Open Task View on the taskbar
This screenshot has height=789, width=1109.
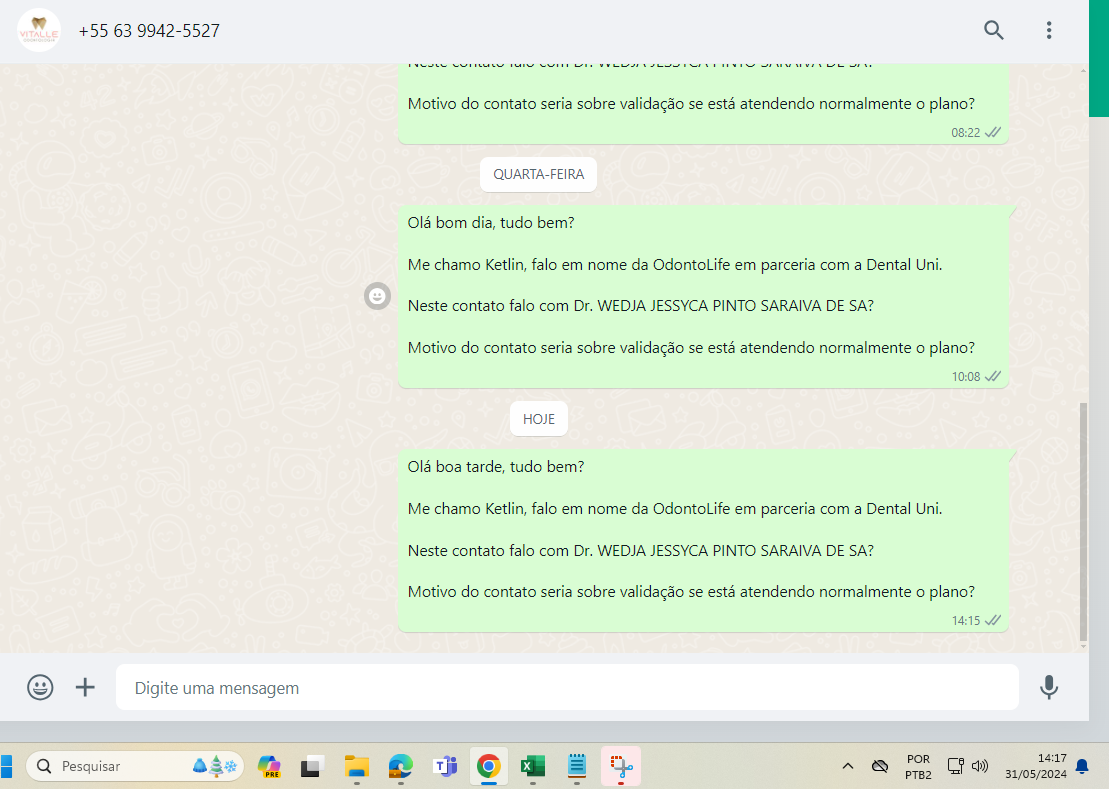[312, 766]
